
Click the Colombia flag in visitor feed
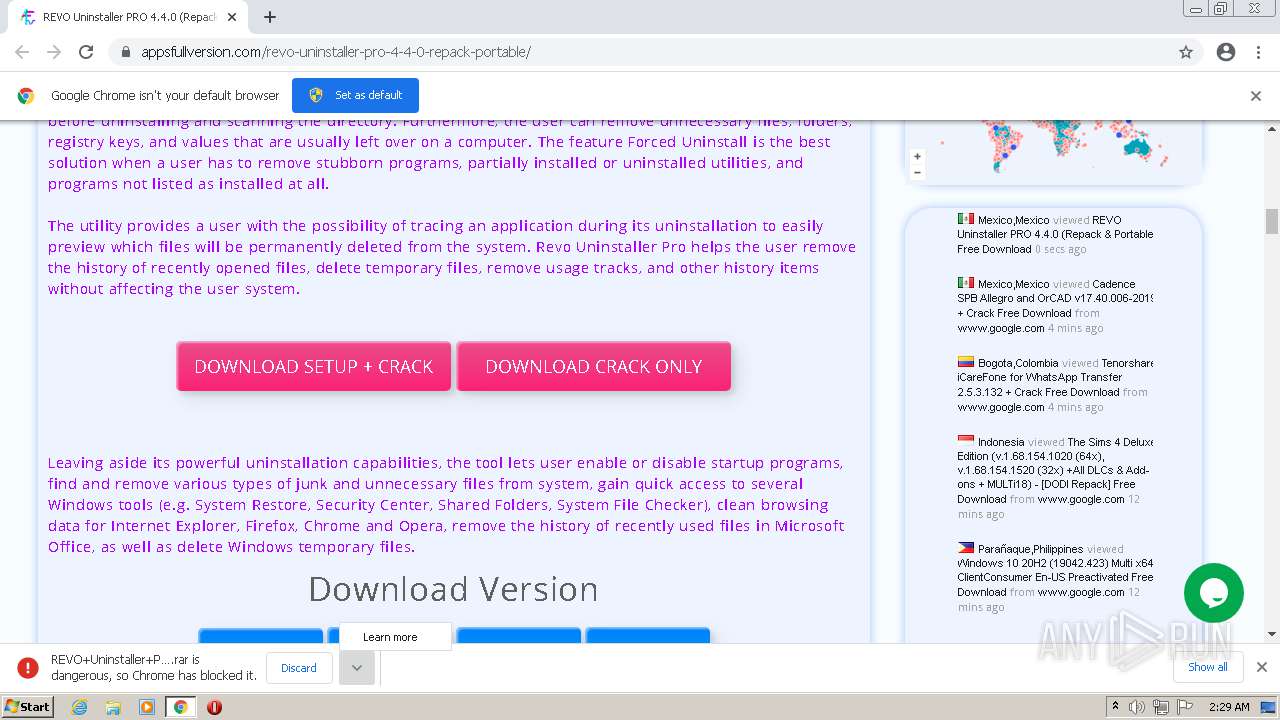(x=966, y=362)
